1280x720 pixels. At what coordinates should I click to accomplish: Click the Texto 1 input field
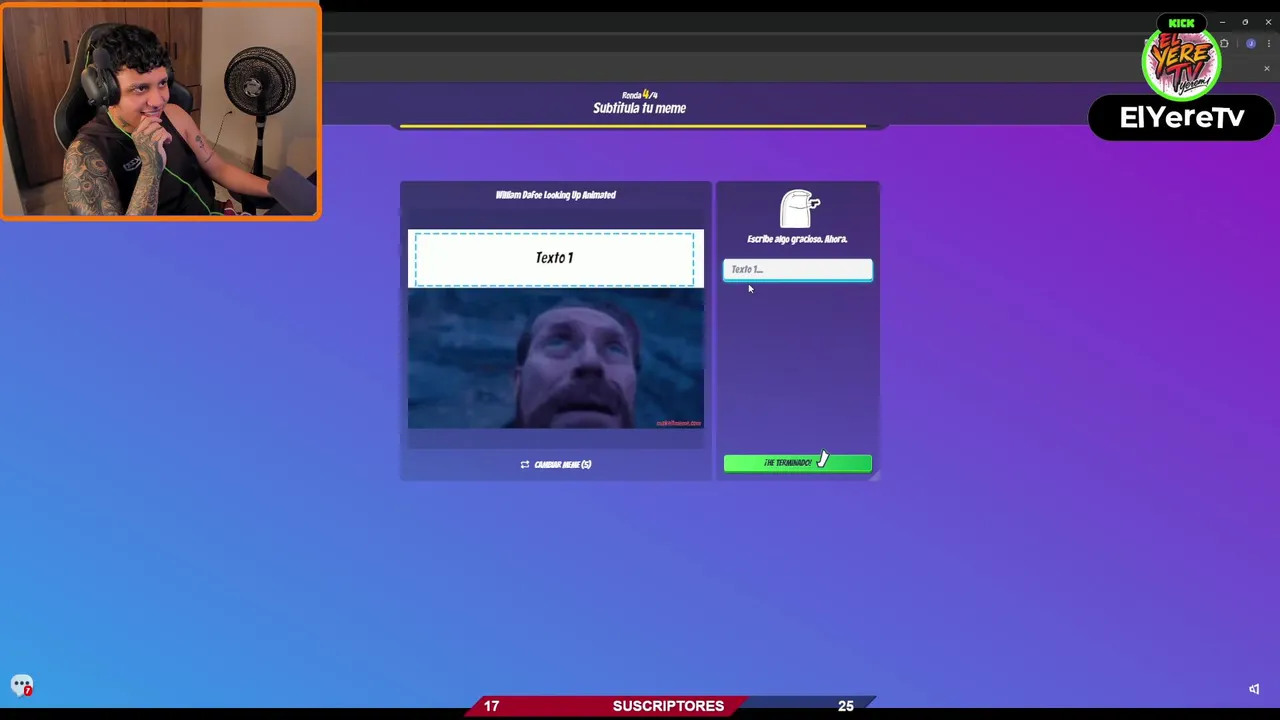(797, 269)
